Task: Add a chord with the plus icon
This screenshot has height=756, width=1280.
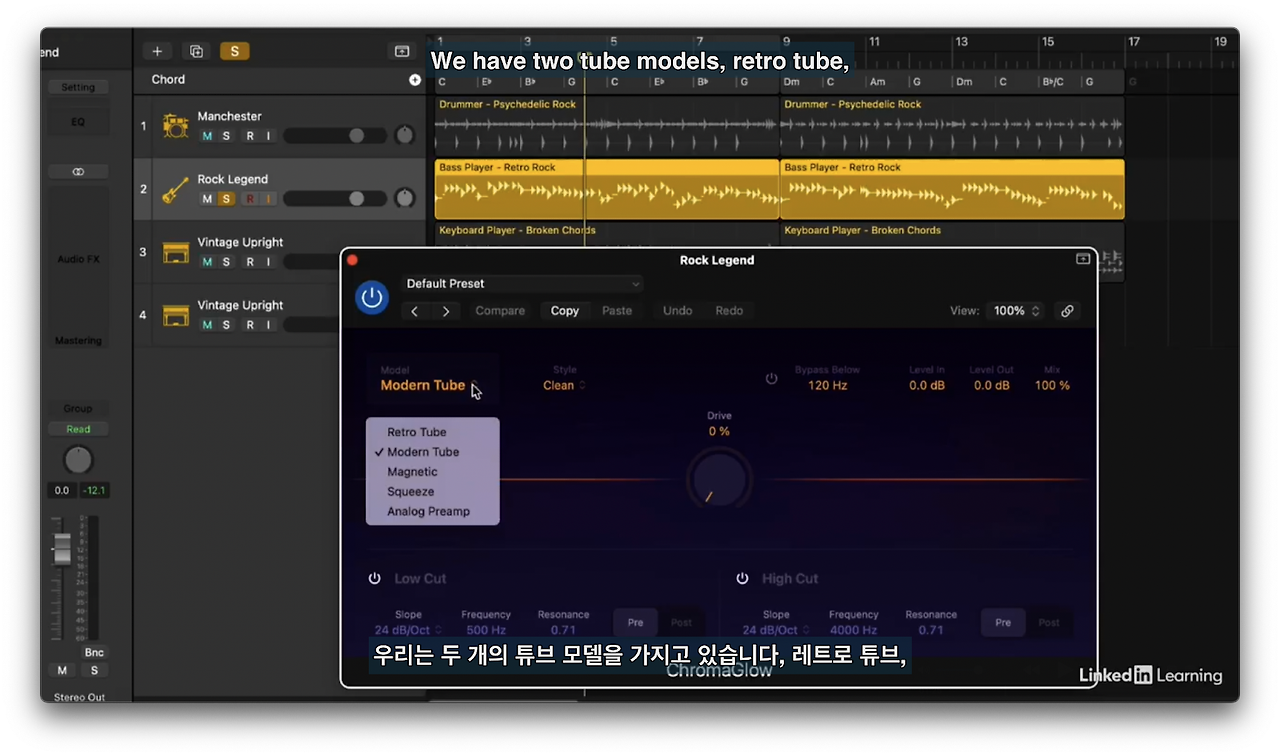Action: pos(415,80)
